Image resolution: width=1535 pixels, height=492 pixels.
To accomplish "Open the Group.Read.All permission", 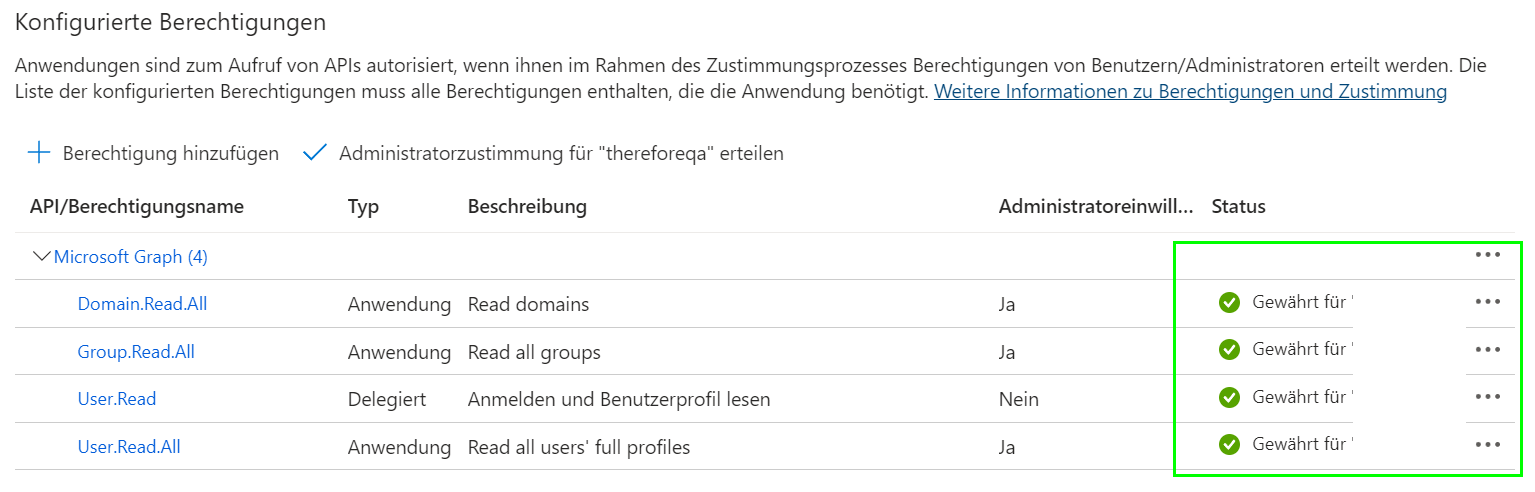I will (x=136, y=352).
